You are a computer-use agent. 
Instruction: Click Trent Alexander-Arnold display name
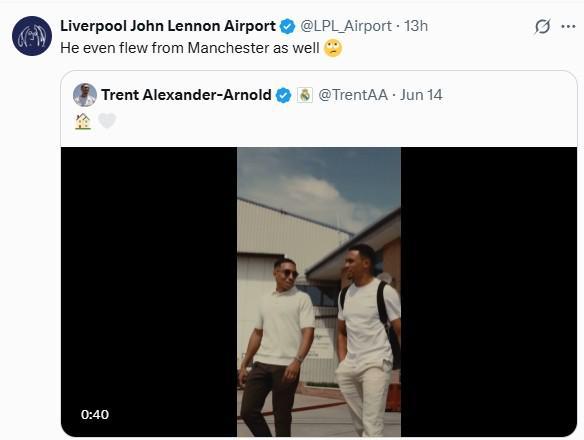tap(186, 95)
